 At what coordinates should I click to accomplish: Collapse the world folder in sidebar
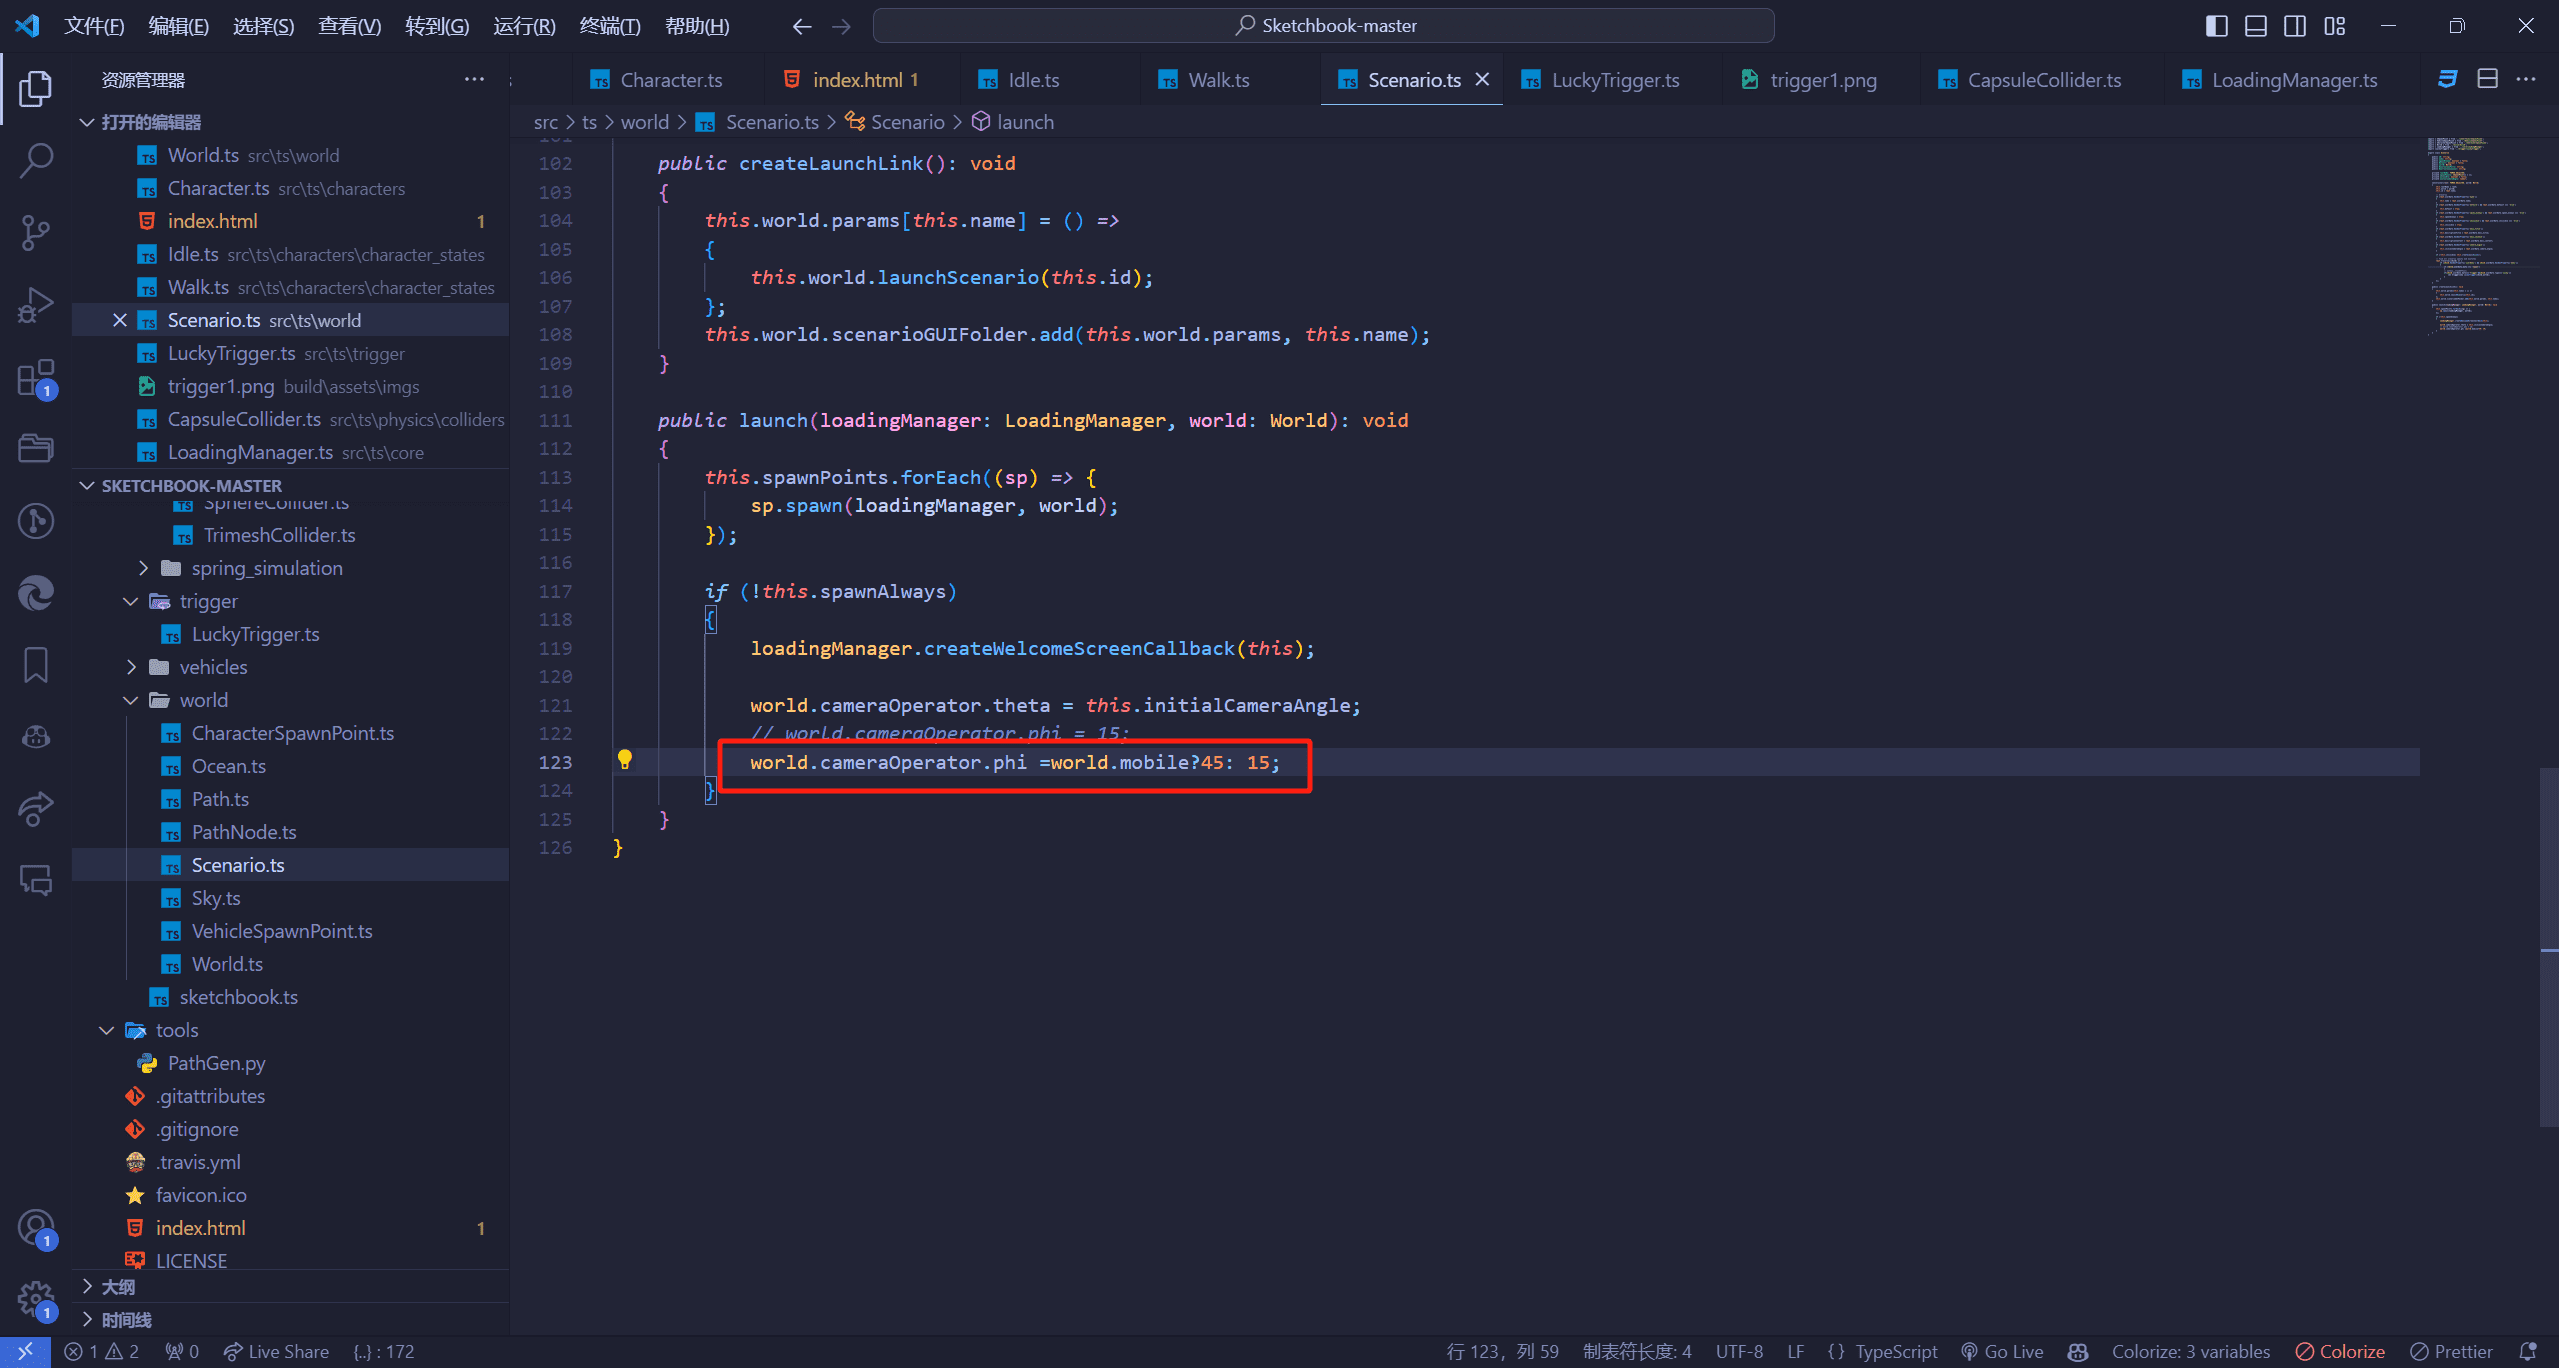[130, 701]
